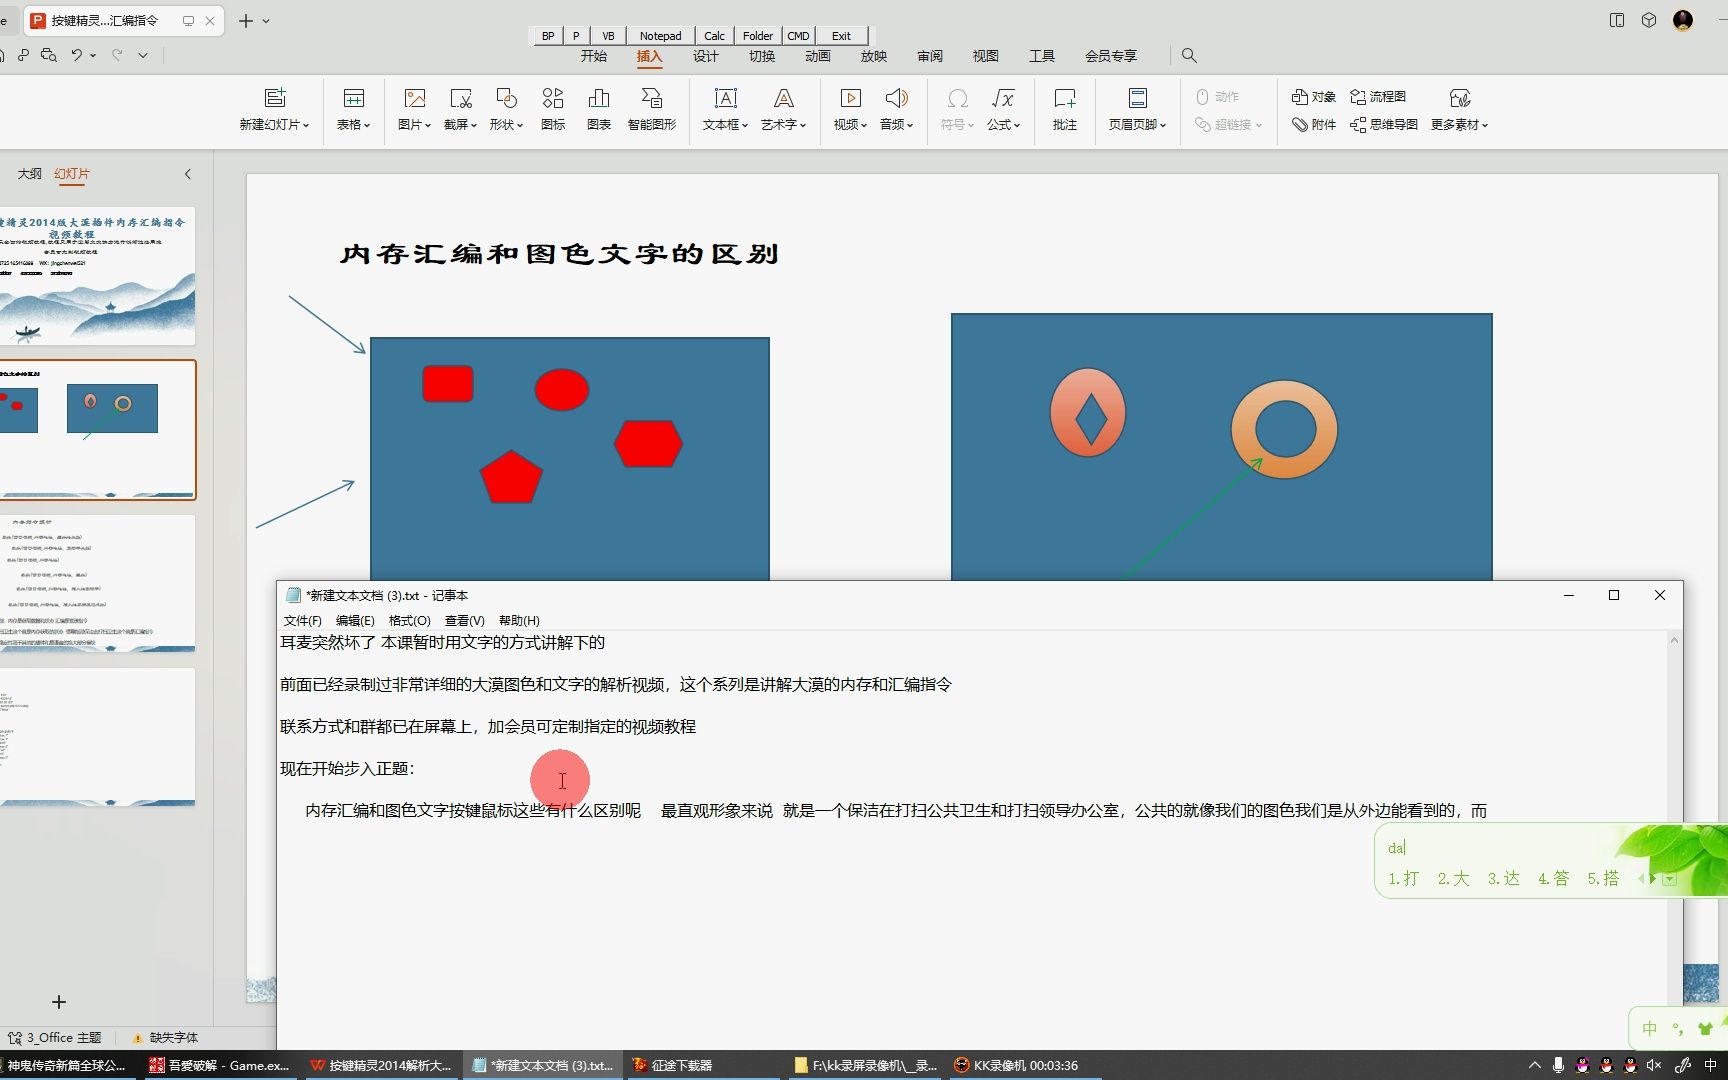This screenshot has height=1080, width=1728.
Task: Select the red pentagon shape on slide
Action: pos(511,477)
